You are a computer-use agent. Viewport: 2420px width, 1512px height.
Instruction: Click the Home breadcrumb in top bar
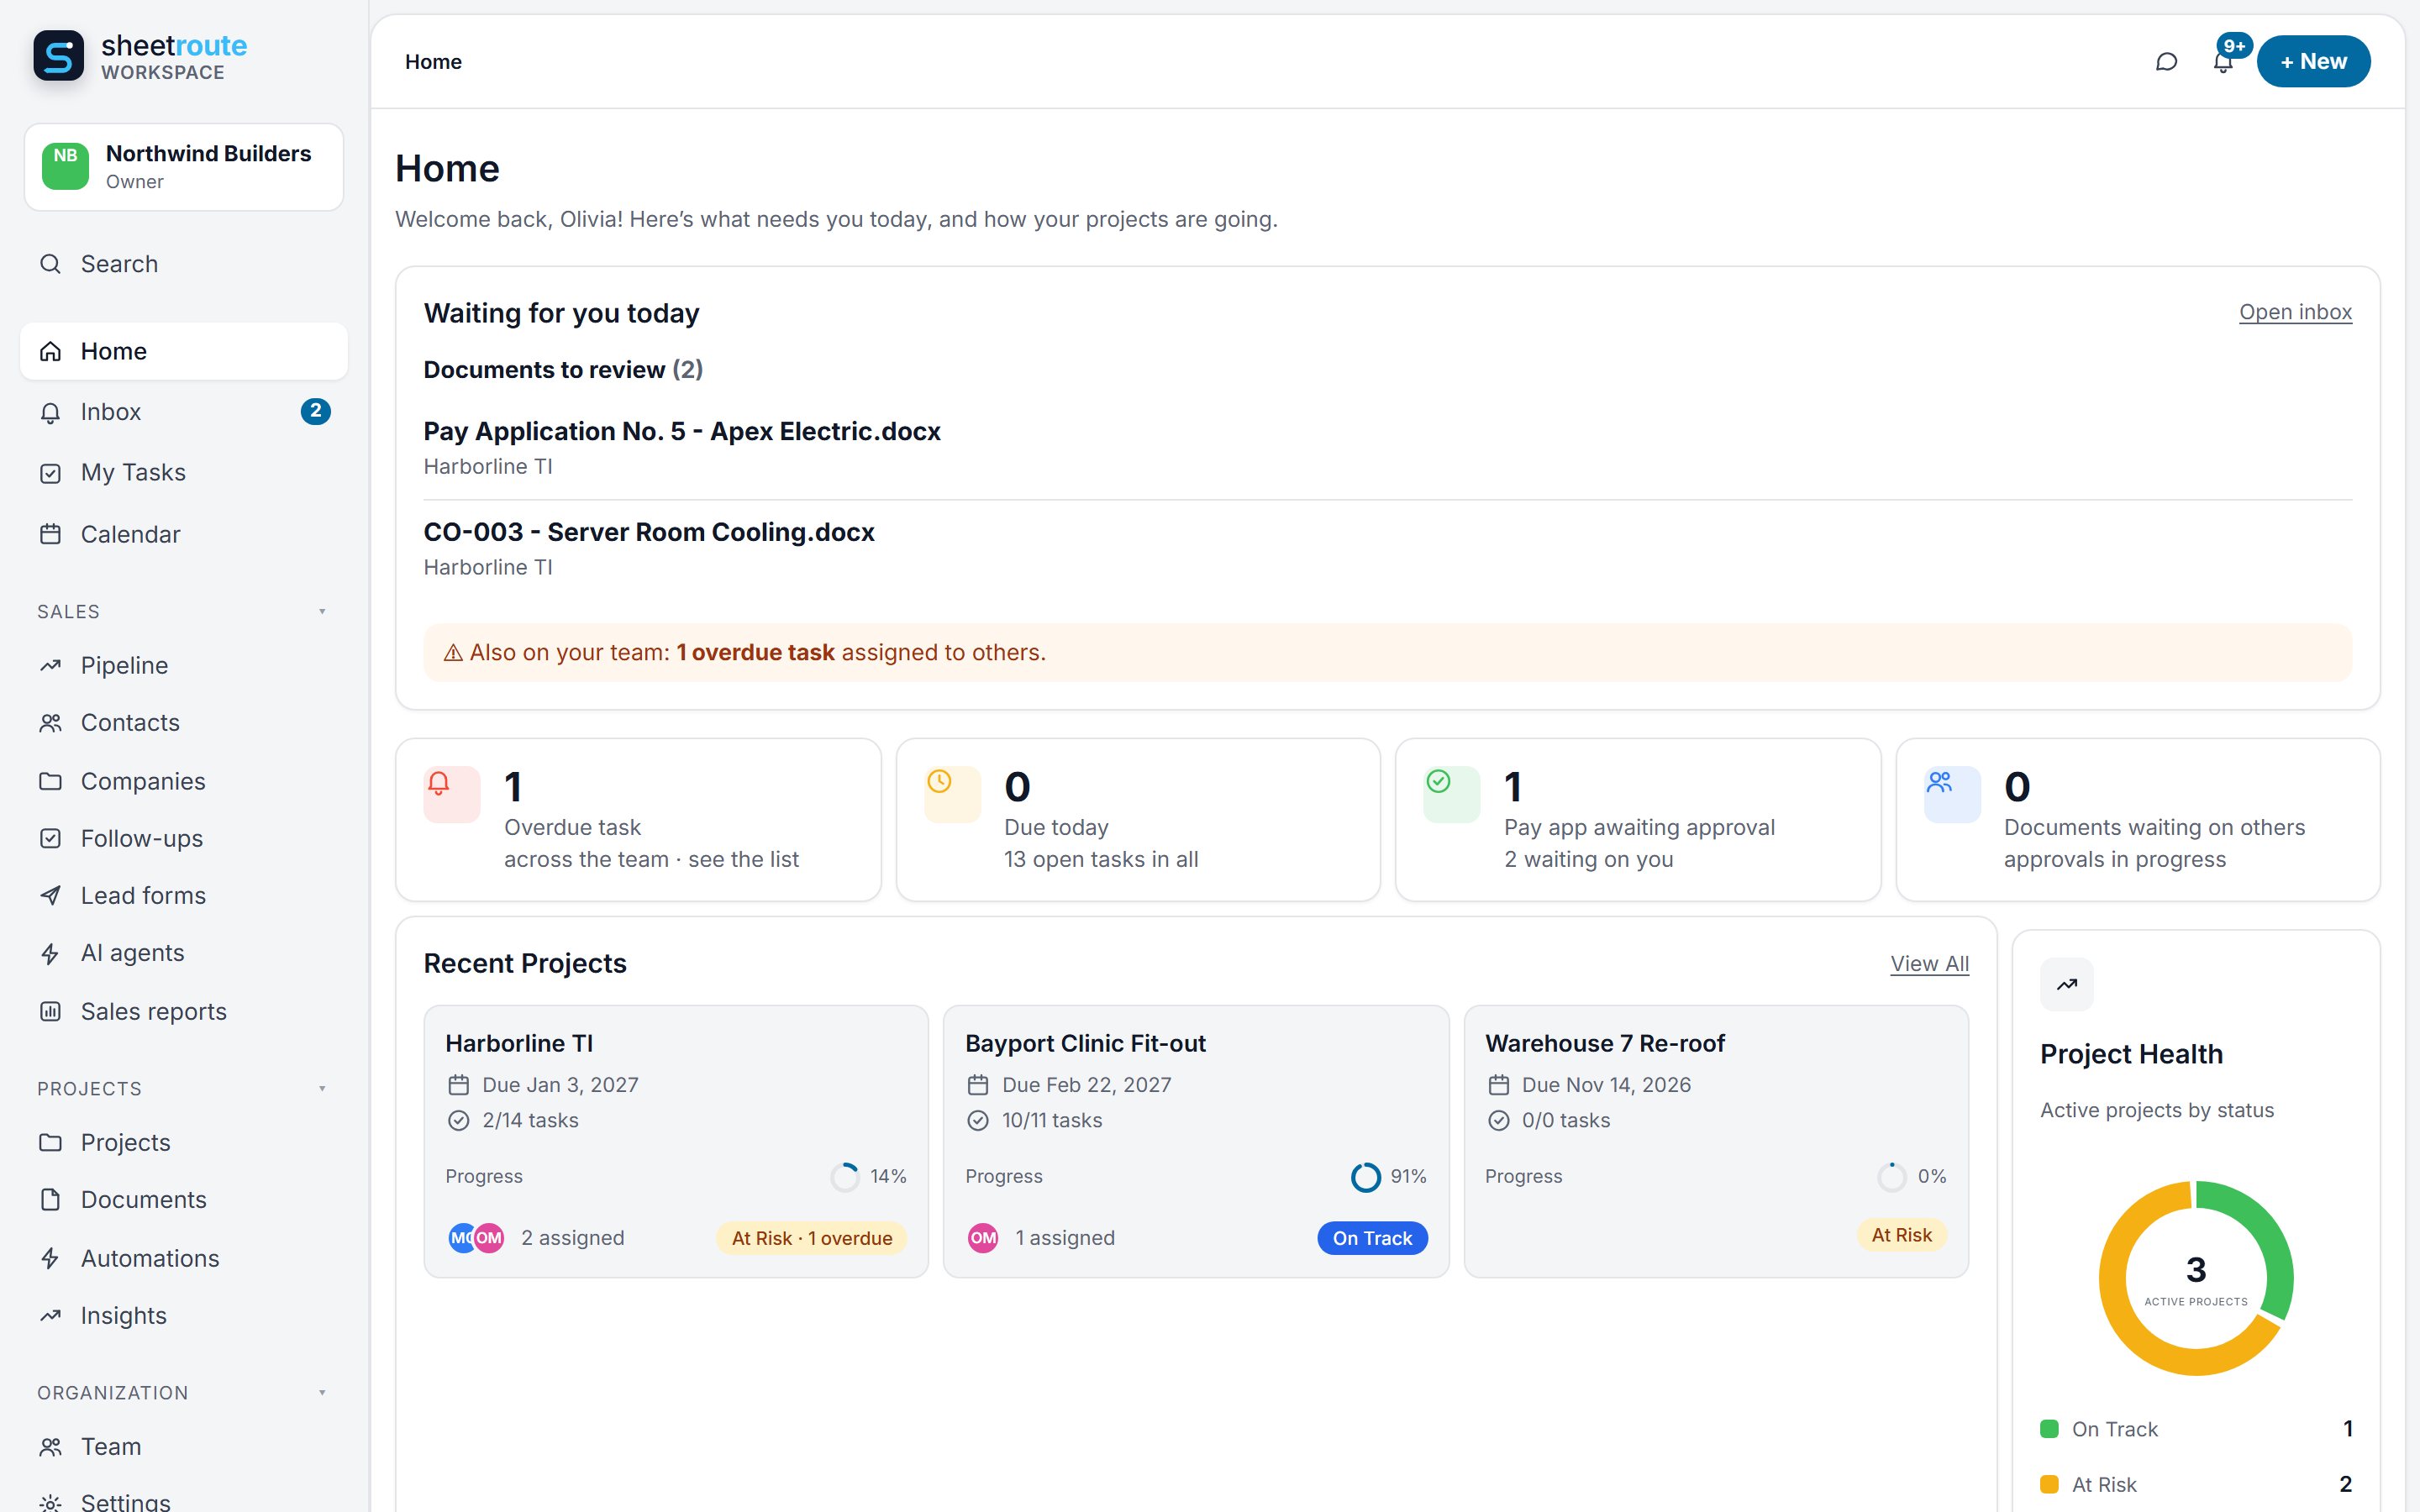click(433, 62)
